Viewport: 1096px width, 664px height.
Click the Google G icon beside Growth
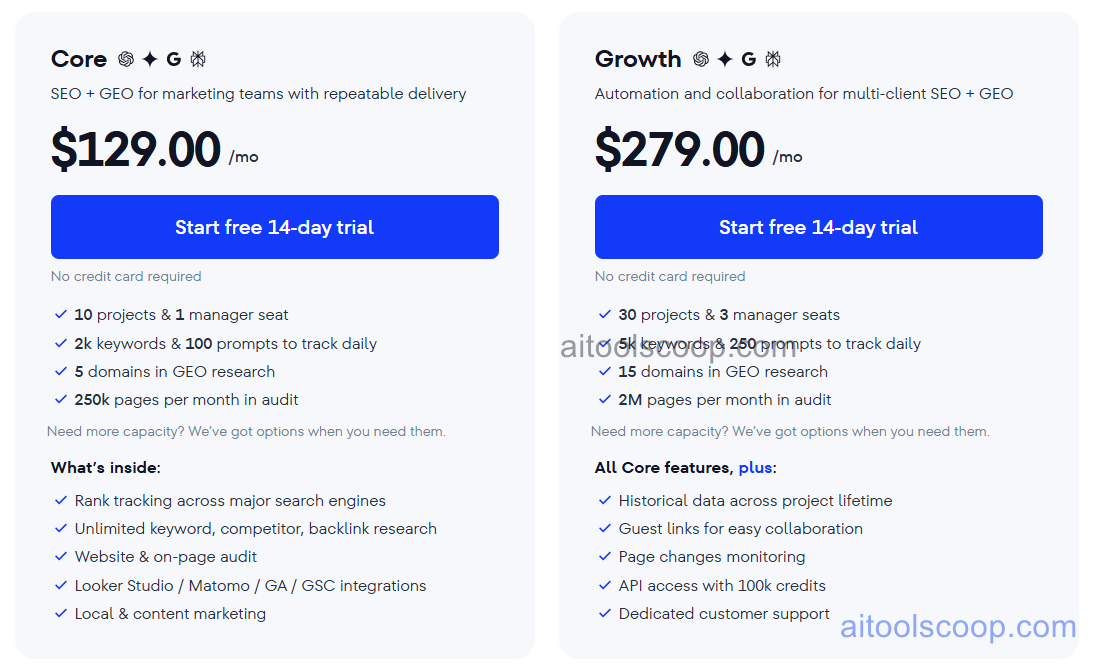(x=749, y=59)
